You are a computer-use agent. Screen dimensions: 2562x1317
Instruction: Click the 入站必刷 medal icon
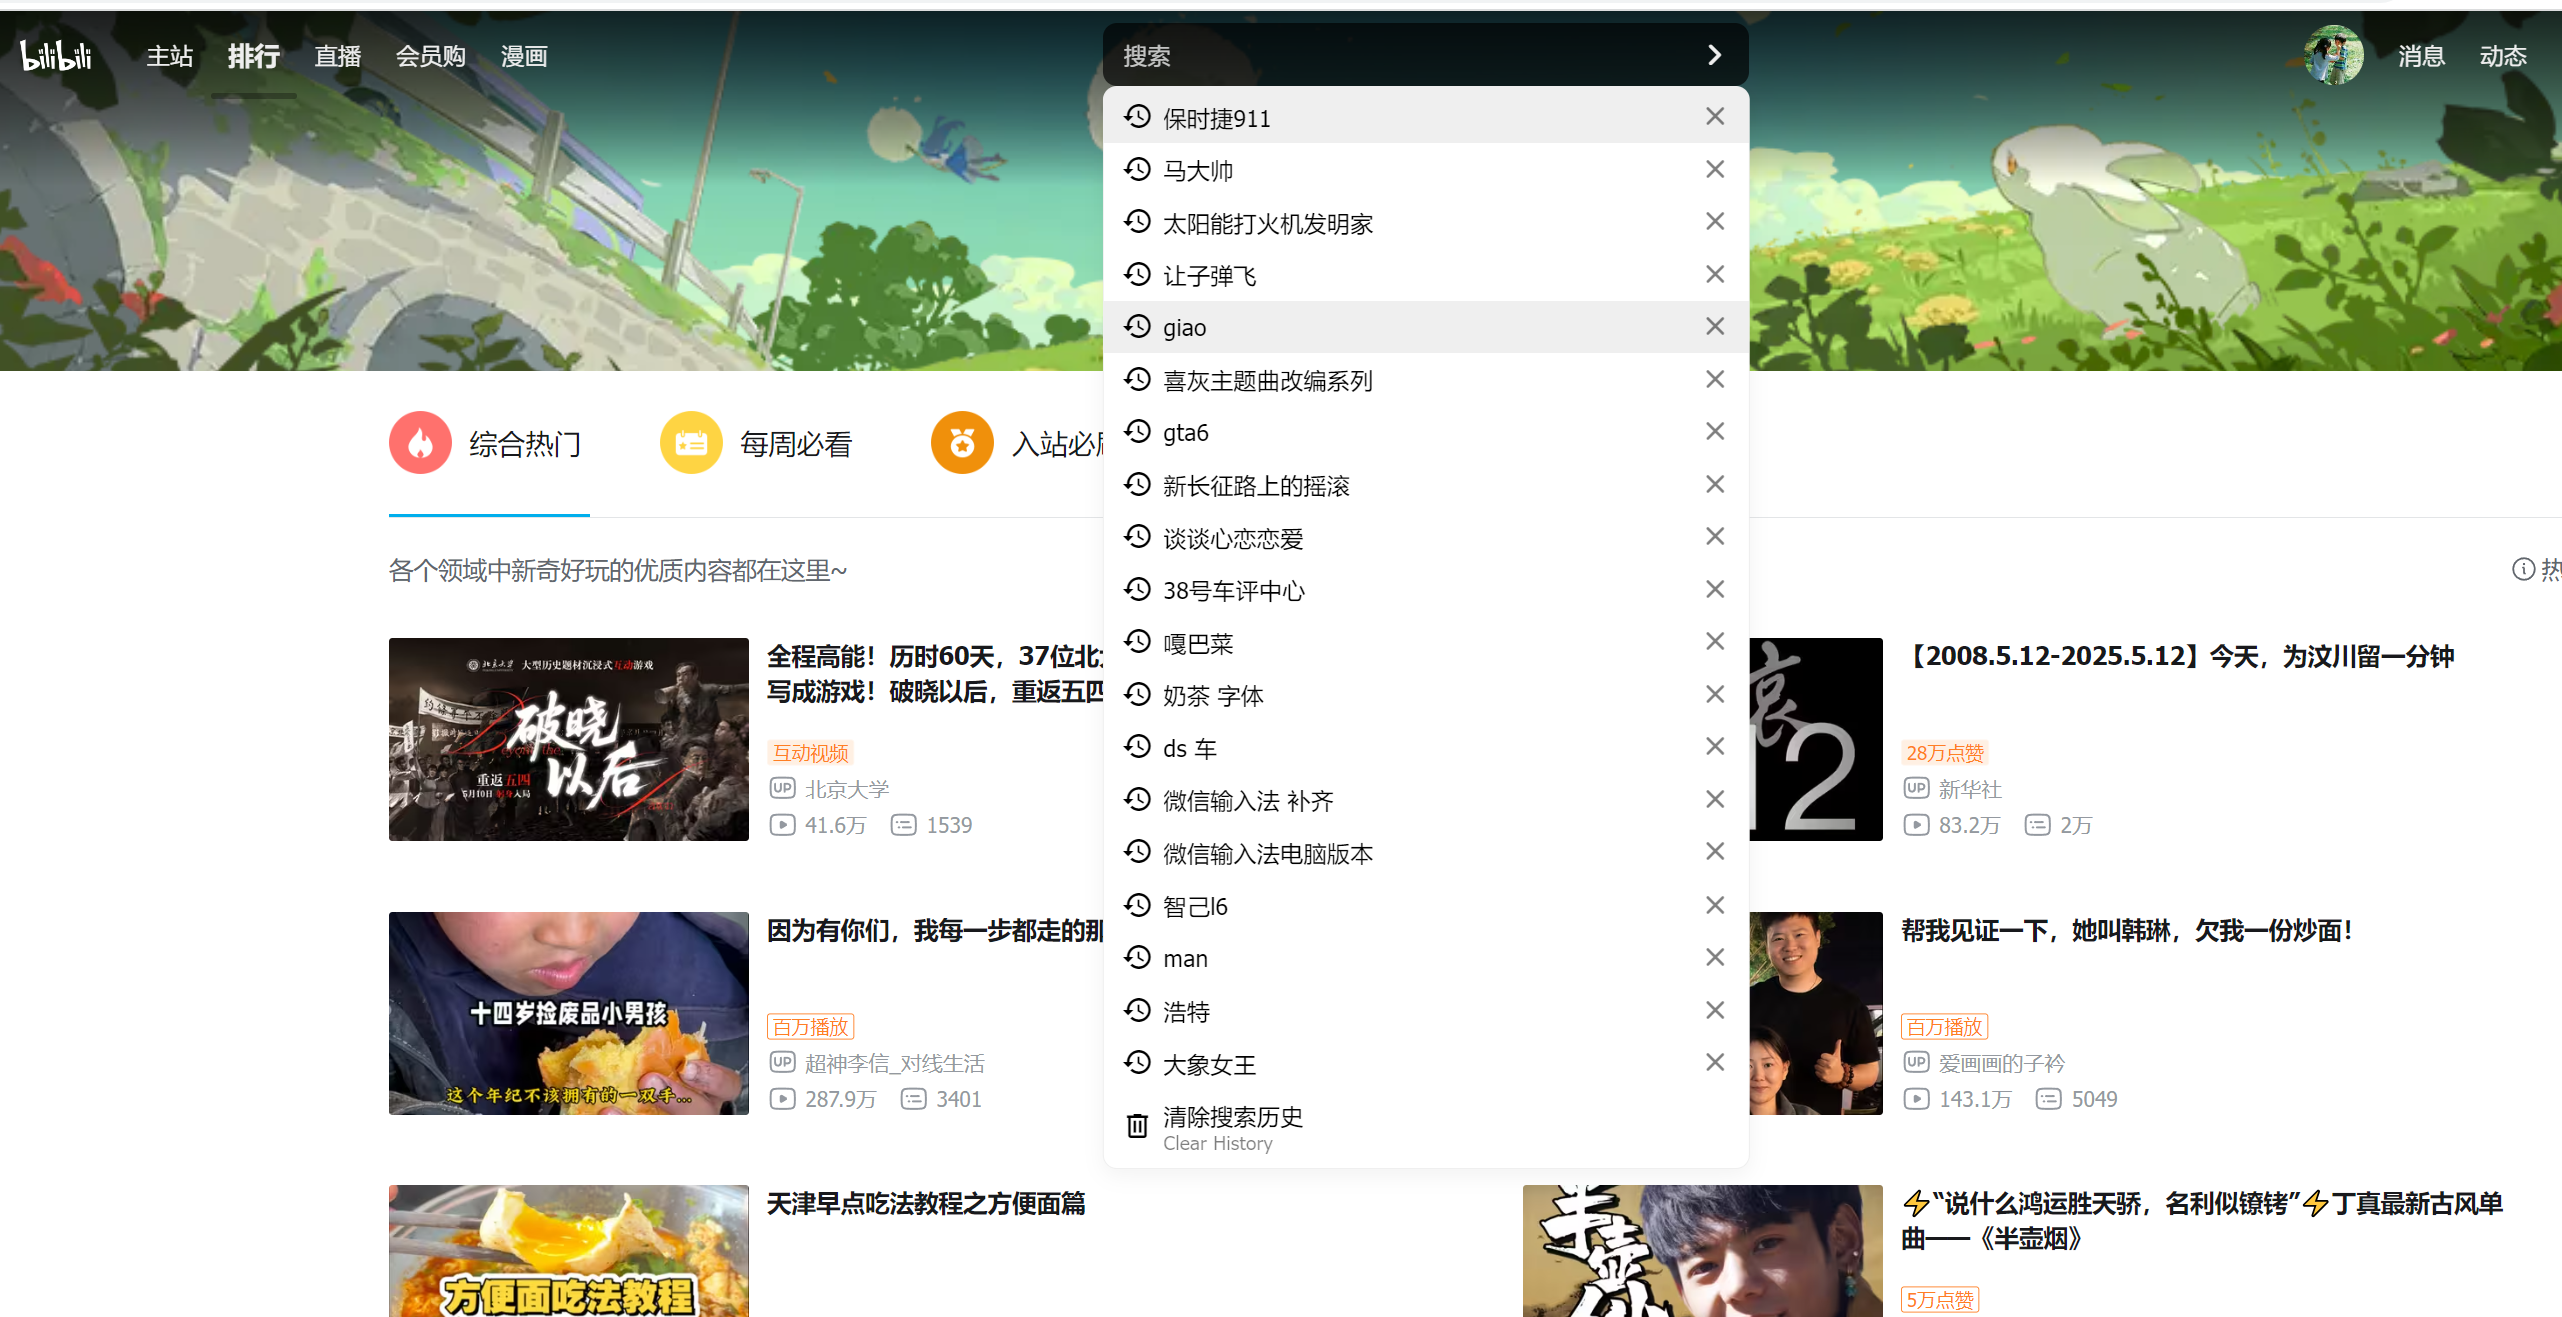coord(962,443)
